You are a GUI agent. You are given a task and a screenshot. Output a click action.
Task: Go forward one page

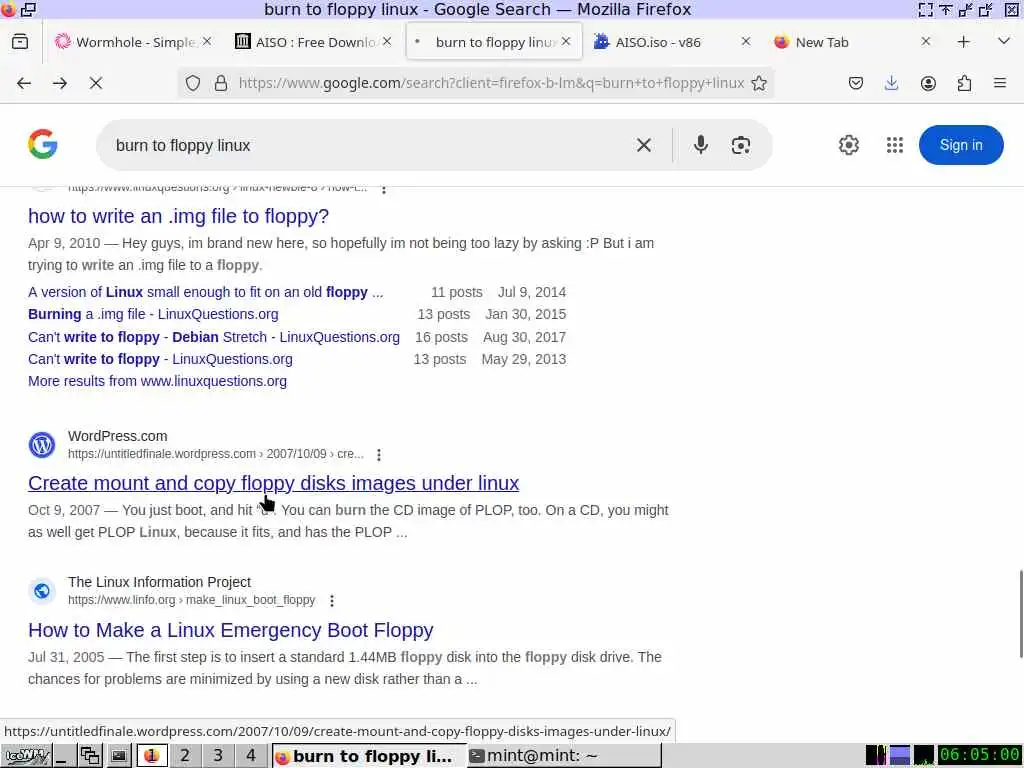pos(60,83)
